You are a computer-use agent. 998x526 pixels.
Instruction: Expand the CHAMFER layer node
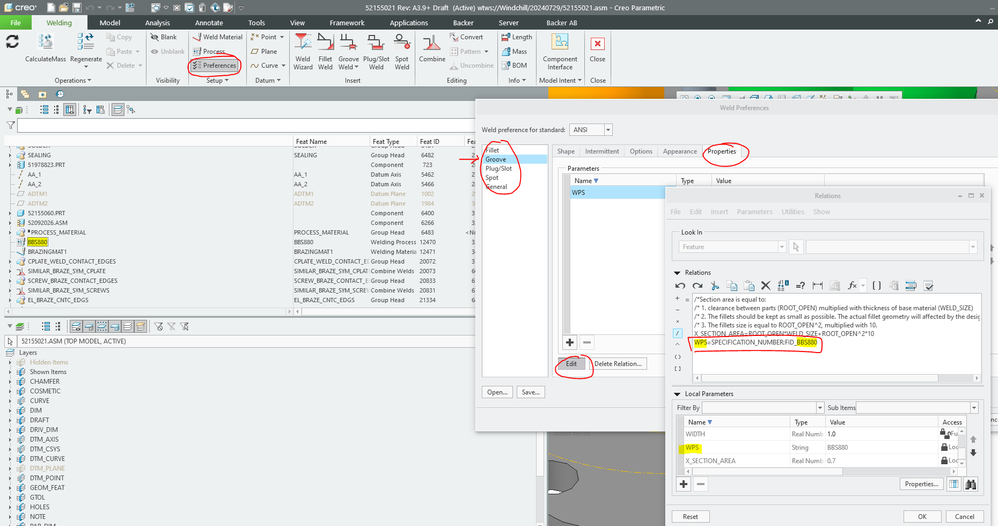point(11,381)
